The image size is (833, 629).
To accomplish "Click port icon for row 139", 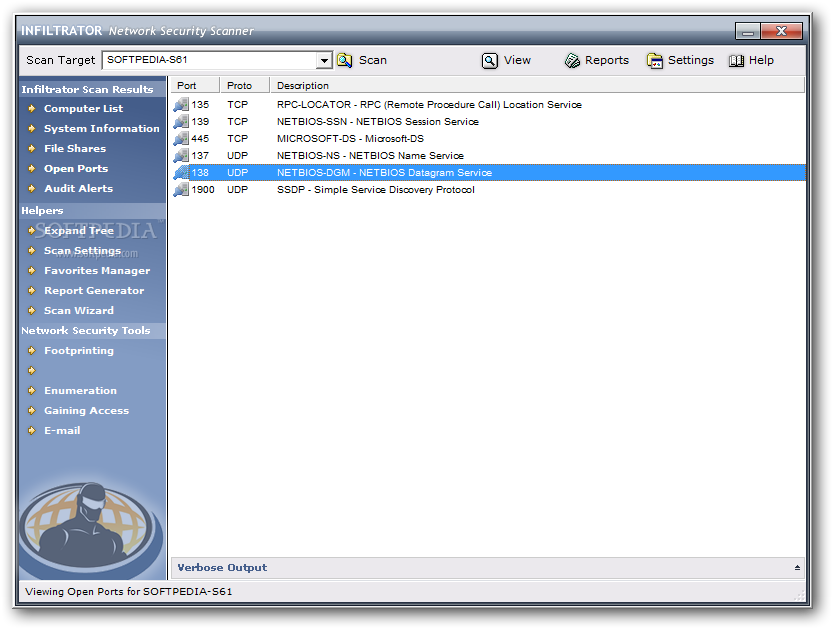I will tap(181, 122).
